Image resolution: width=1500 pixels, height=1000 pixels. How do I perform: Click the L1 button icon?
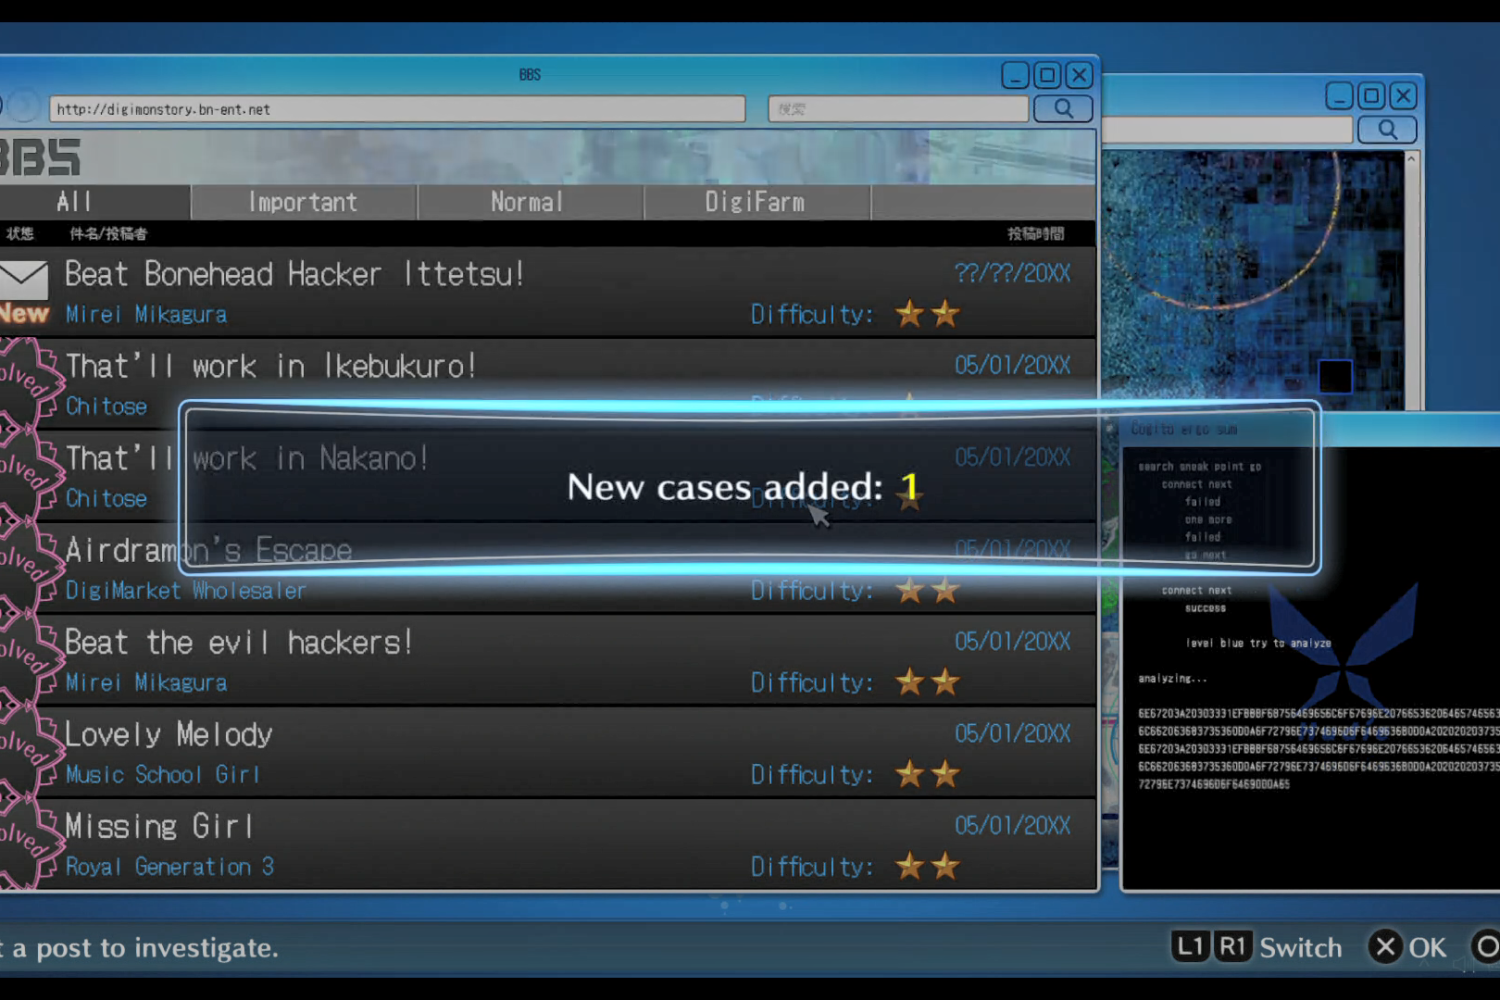click(1189, 946)
